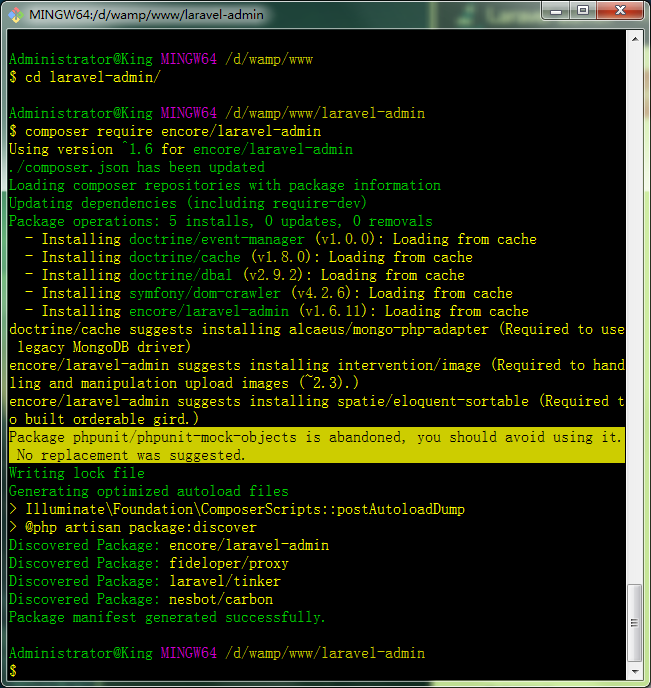Click the final empty '$' prompt line
This screenshot has width=651, height=688.
(13, 670)
